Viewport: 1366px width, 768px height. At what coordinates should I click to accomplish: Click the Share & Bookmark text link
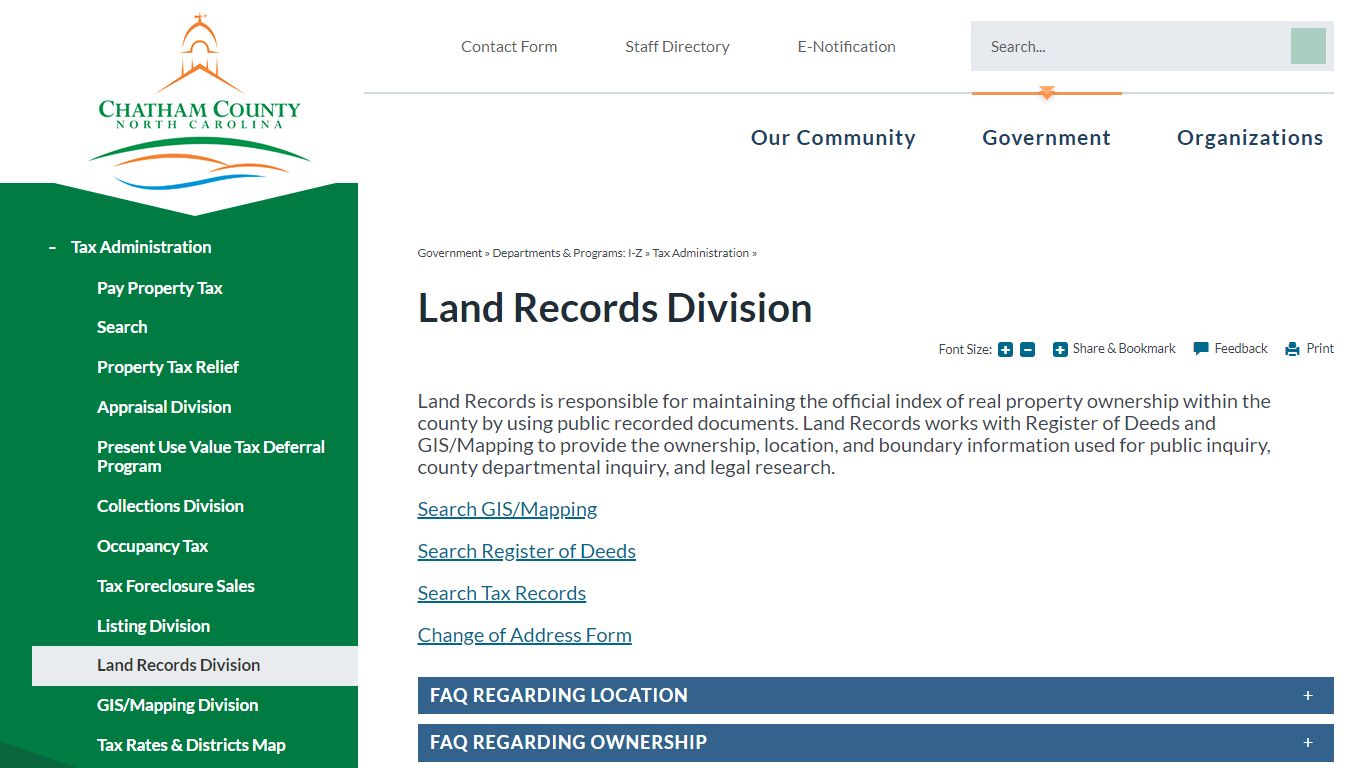point(1124,349)
